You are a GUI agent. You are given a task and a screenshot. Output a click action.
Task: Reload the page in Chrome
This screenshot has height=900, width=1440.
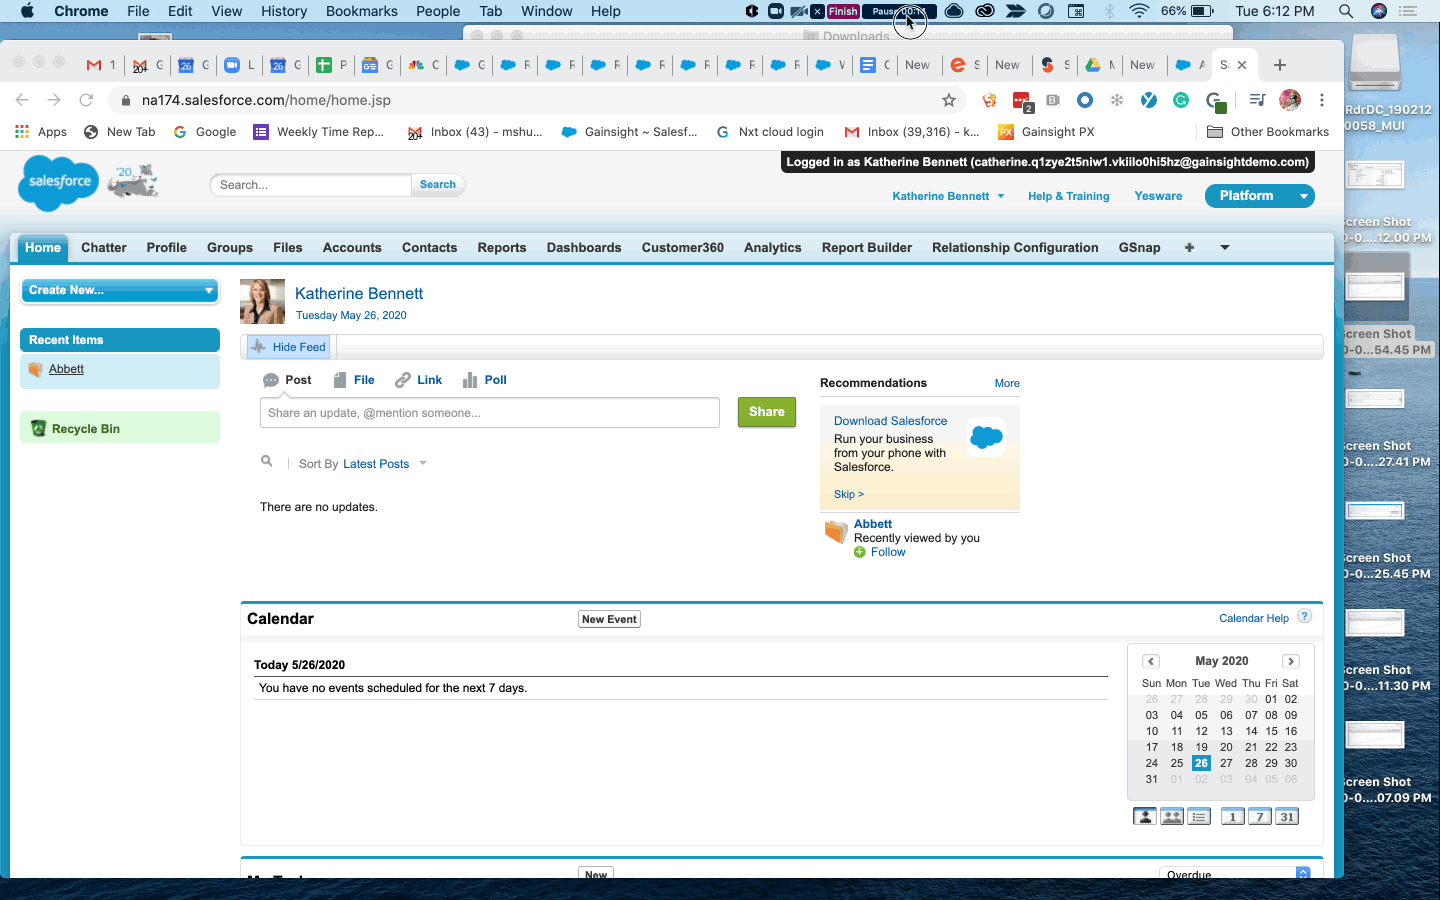click(86, 100)
